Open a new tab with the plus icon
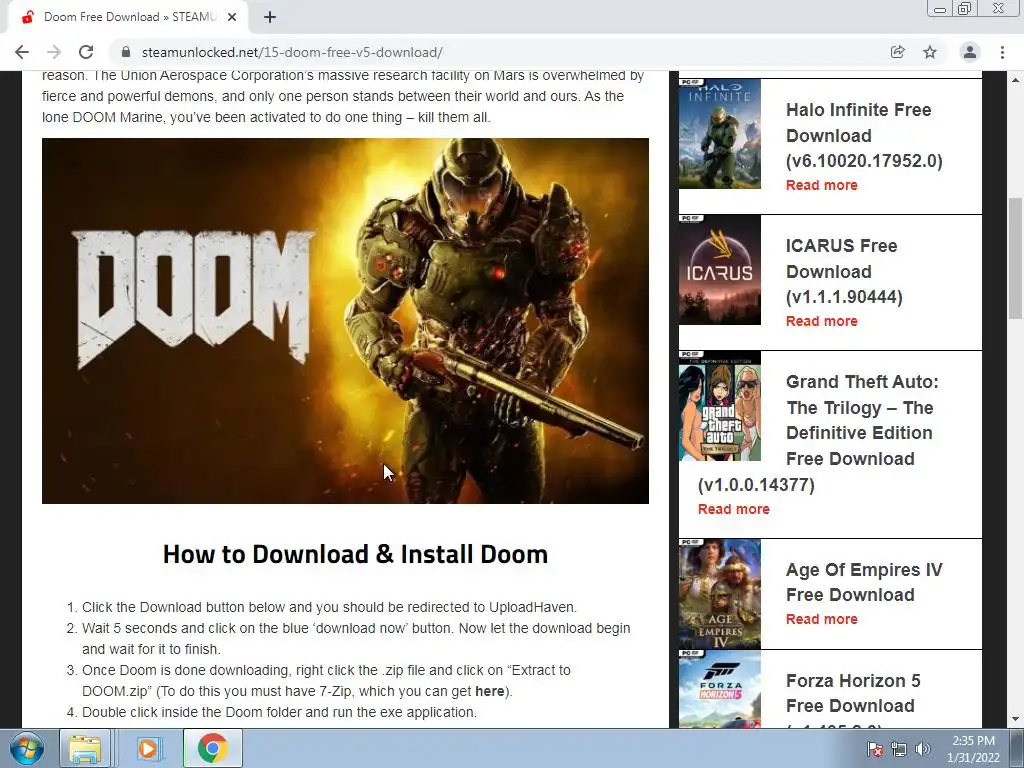The image size is (1024, 768). pyautogui.click(x=270, y=17)
